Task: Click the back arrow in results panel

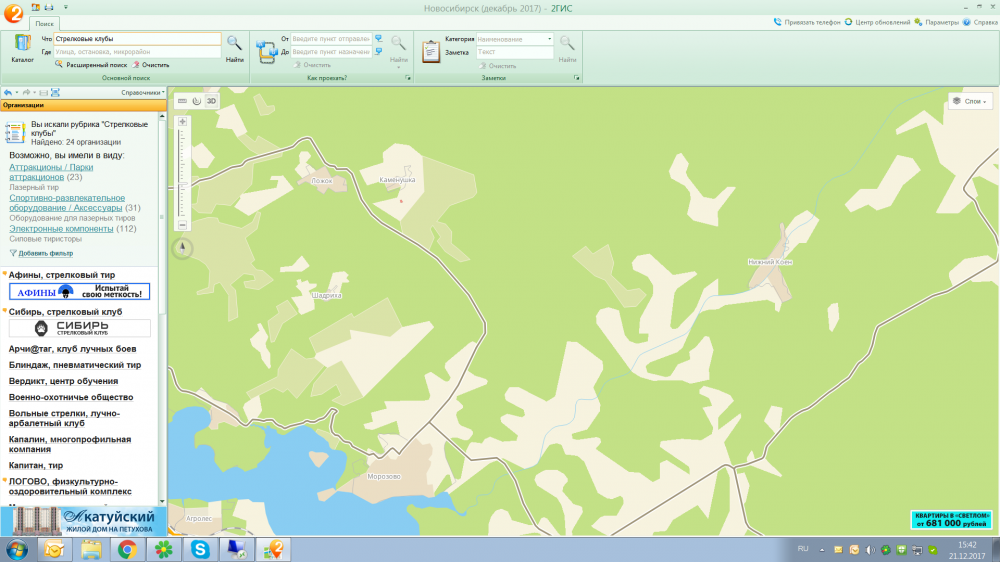Action: coord(8,92)
